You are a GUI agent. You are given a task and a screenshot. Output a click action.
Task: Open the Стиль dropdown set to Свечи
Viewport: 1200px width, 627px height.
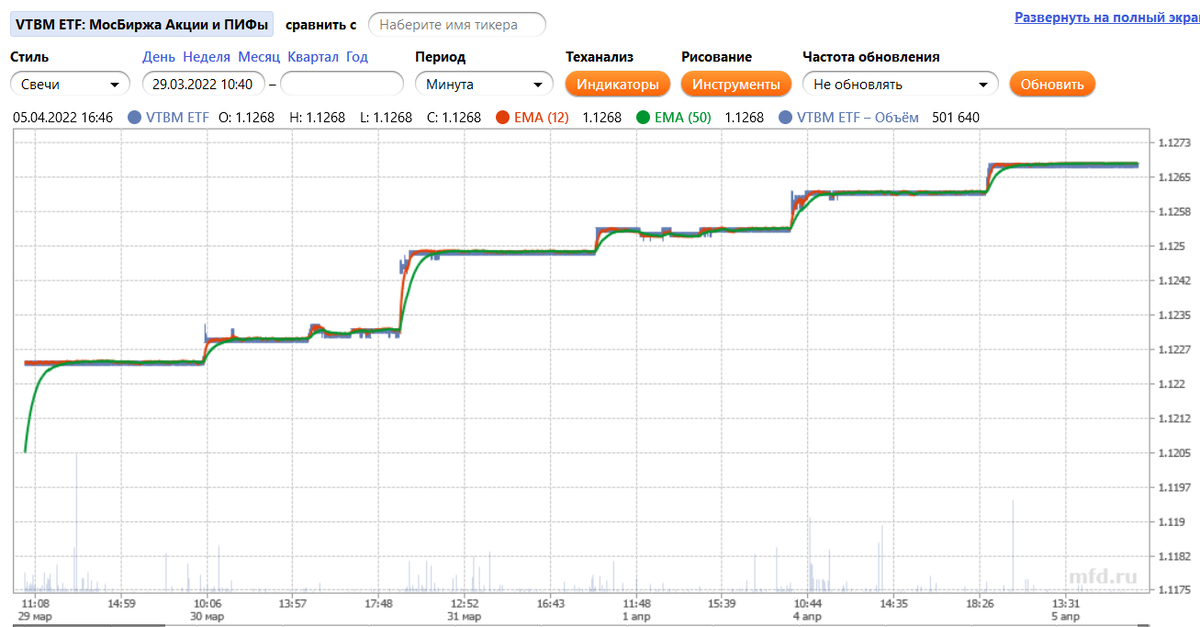click(70, 84)
